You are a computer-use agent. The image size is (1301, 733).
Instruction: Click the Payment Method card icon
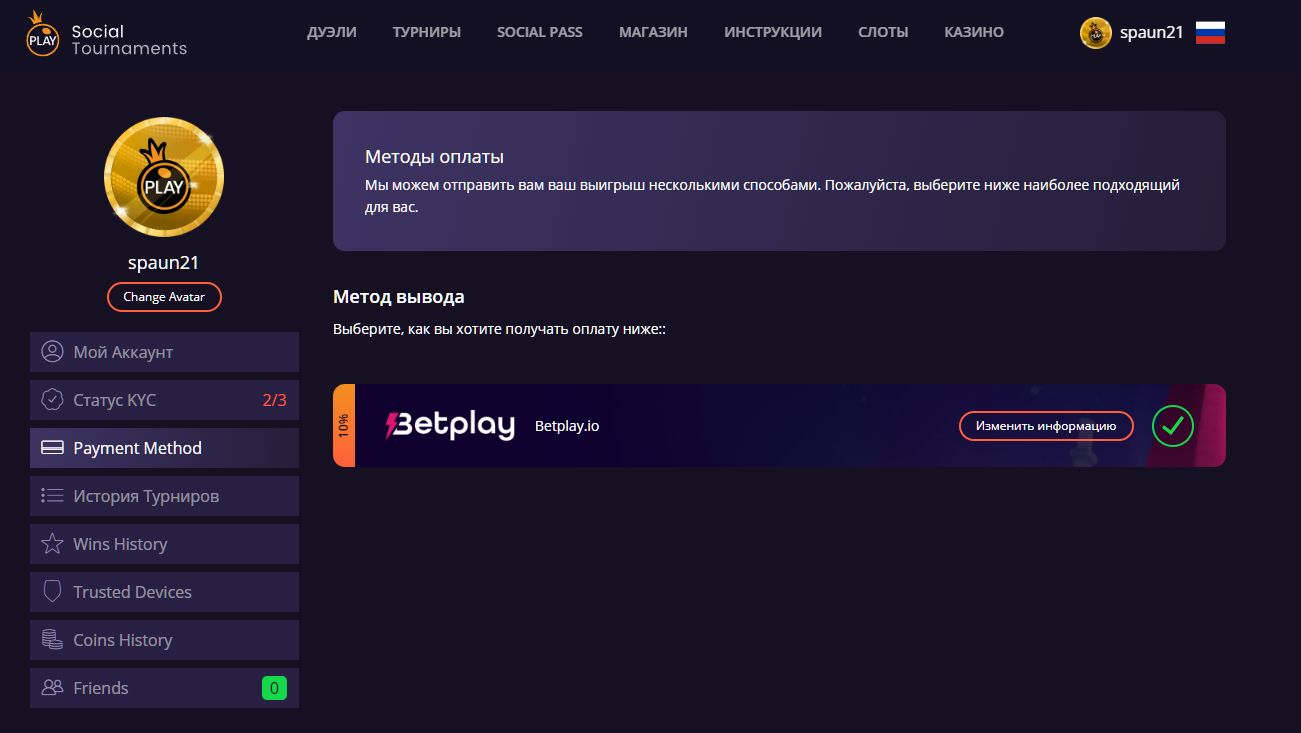click(52, 448)
